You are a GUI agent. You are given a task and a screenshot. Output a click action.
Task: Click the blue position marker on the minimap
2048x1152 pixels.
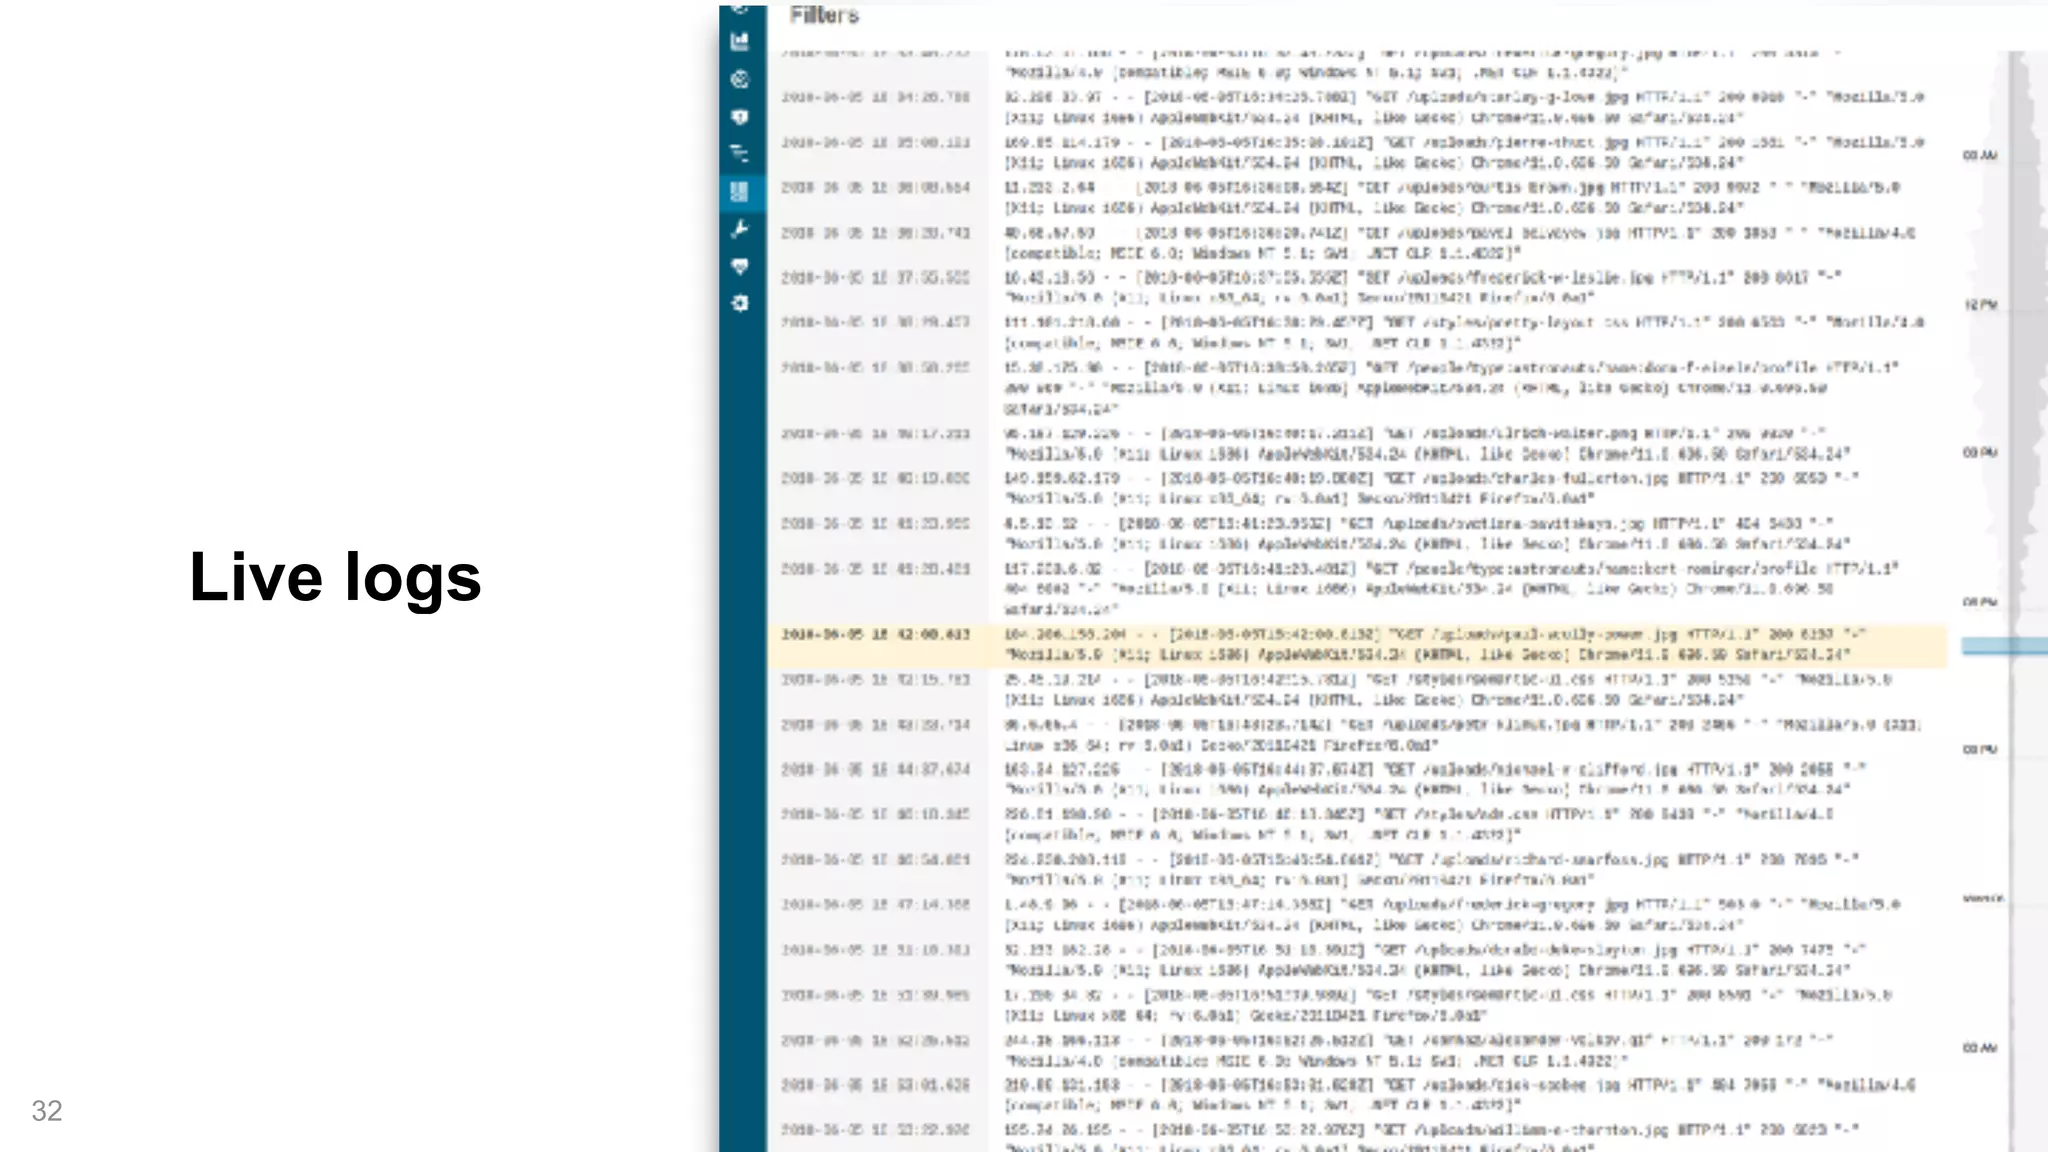(2003, 647)
